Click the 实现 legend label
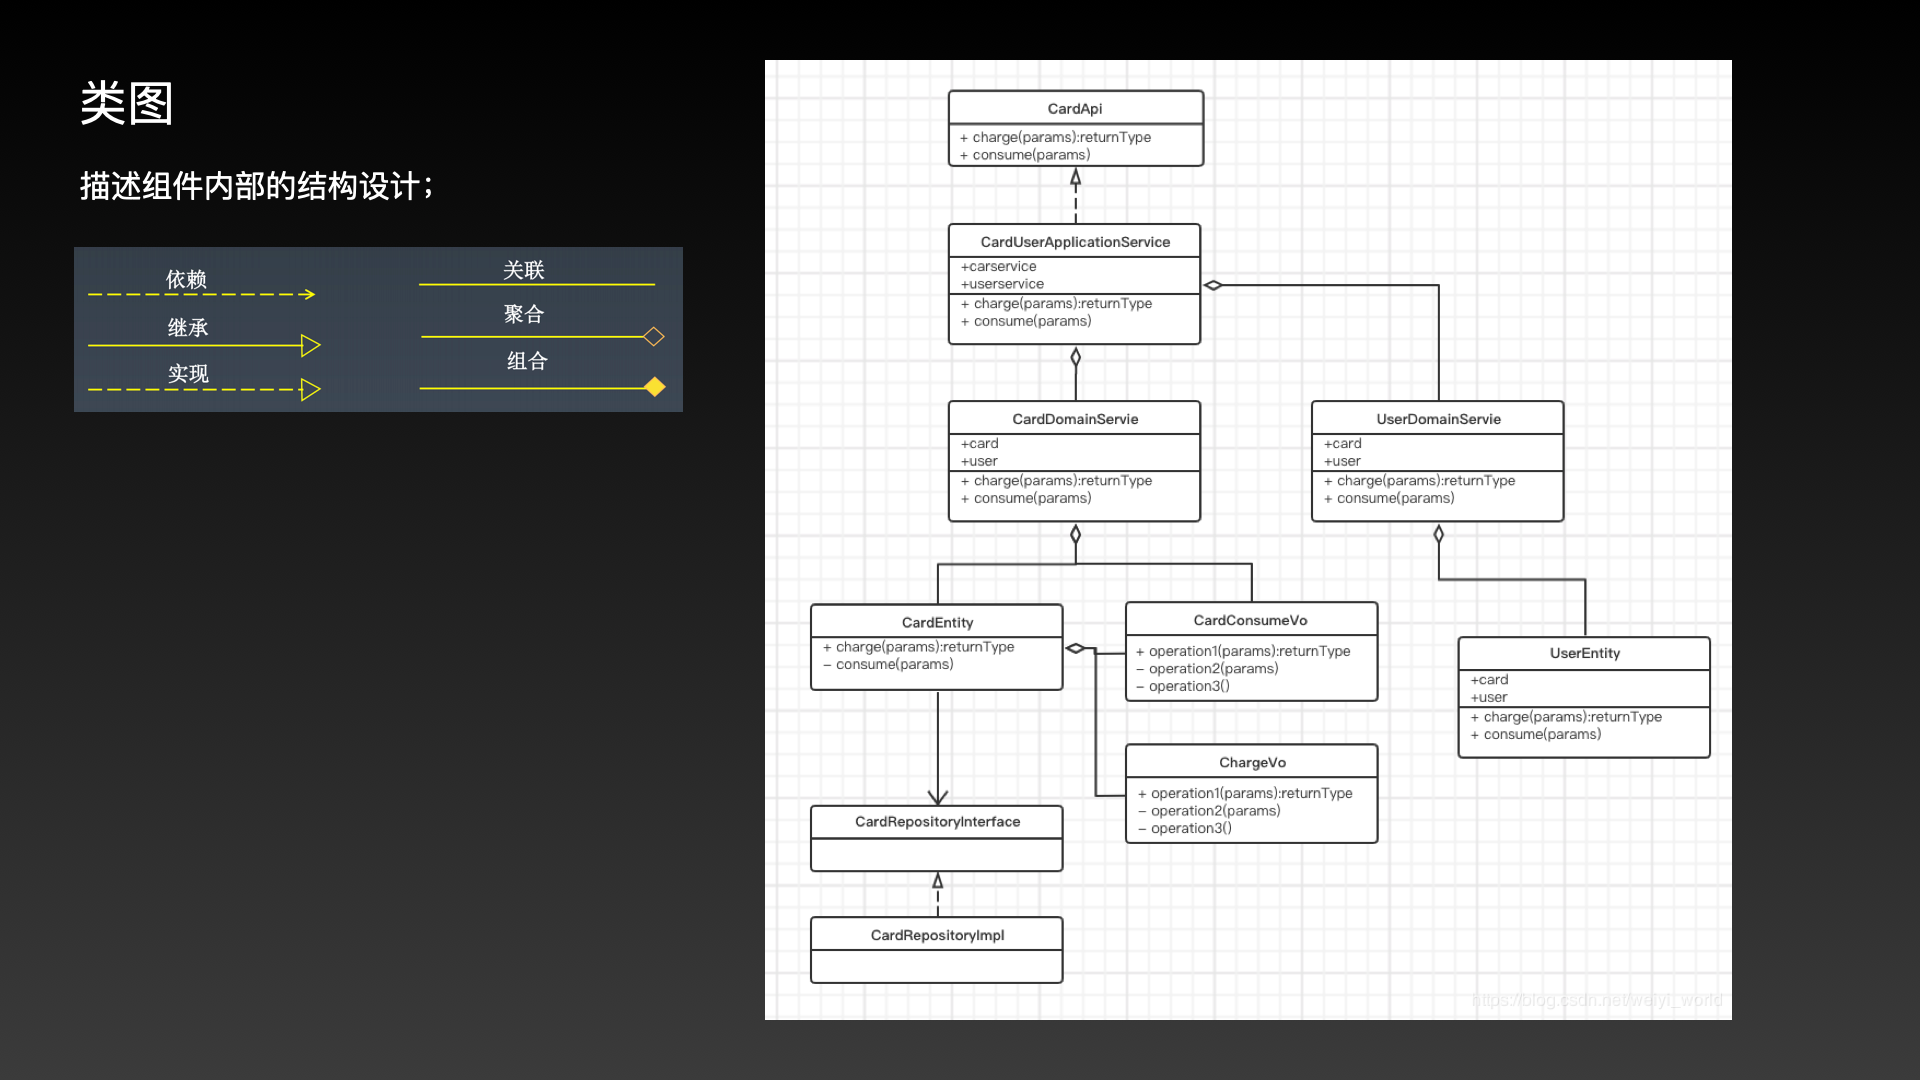Image resolution: width=1920 pixels, height=1080 pixels. pyautogui.click(x=188, y=373)
